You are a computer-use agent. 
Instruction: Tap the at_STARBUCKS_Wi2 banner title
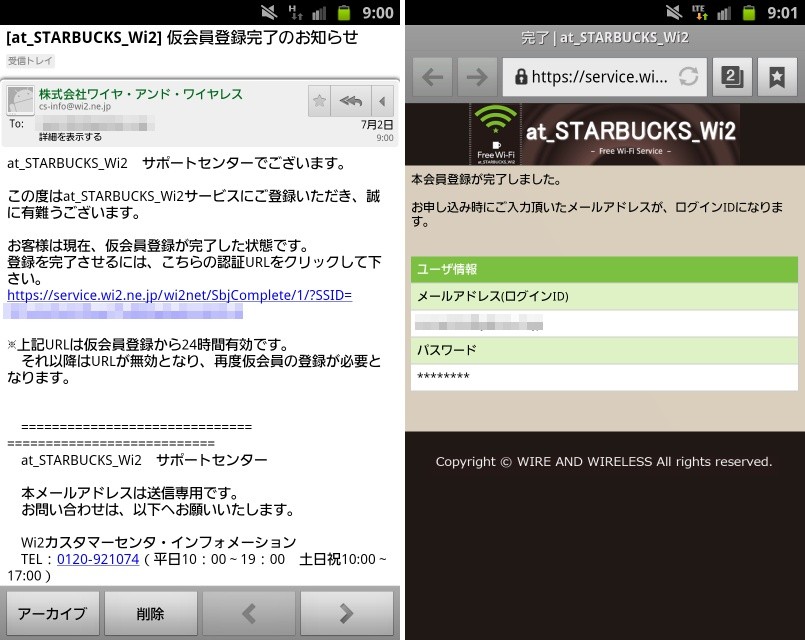tap(630, 130)
